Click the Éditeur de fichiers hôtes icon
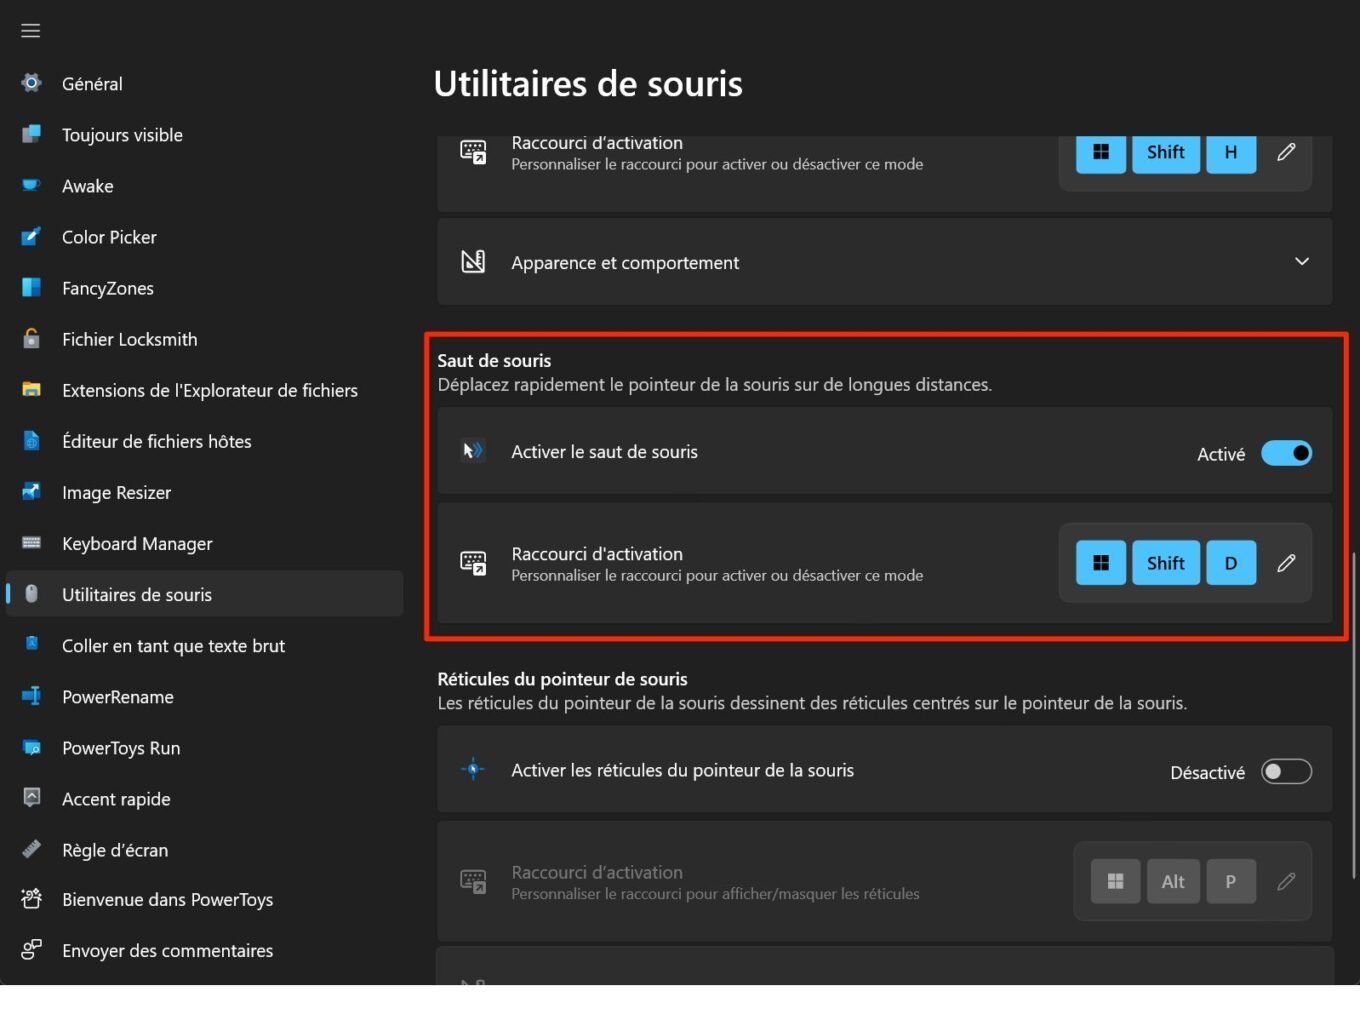The width and height of the screenshot is (1360, 1020). point(32,440)
